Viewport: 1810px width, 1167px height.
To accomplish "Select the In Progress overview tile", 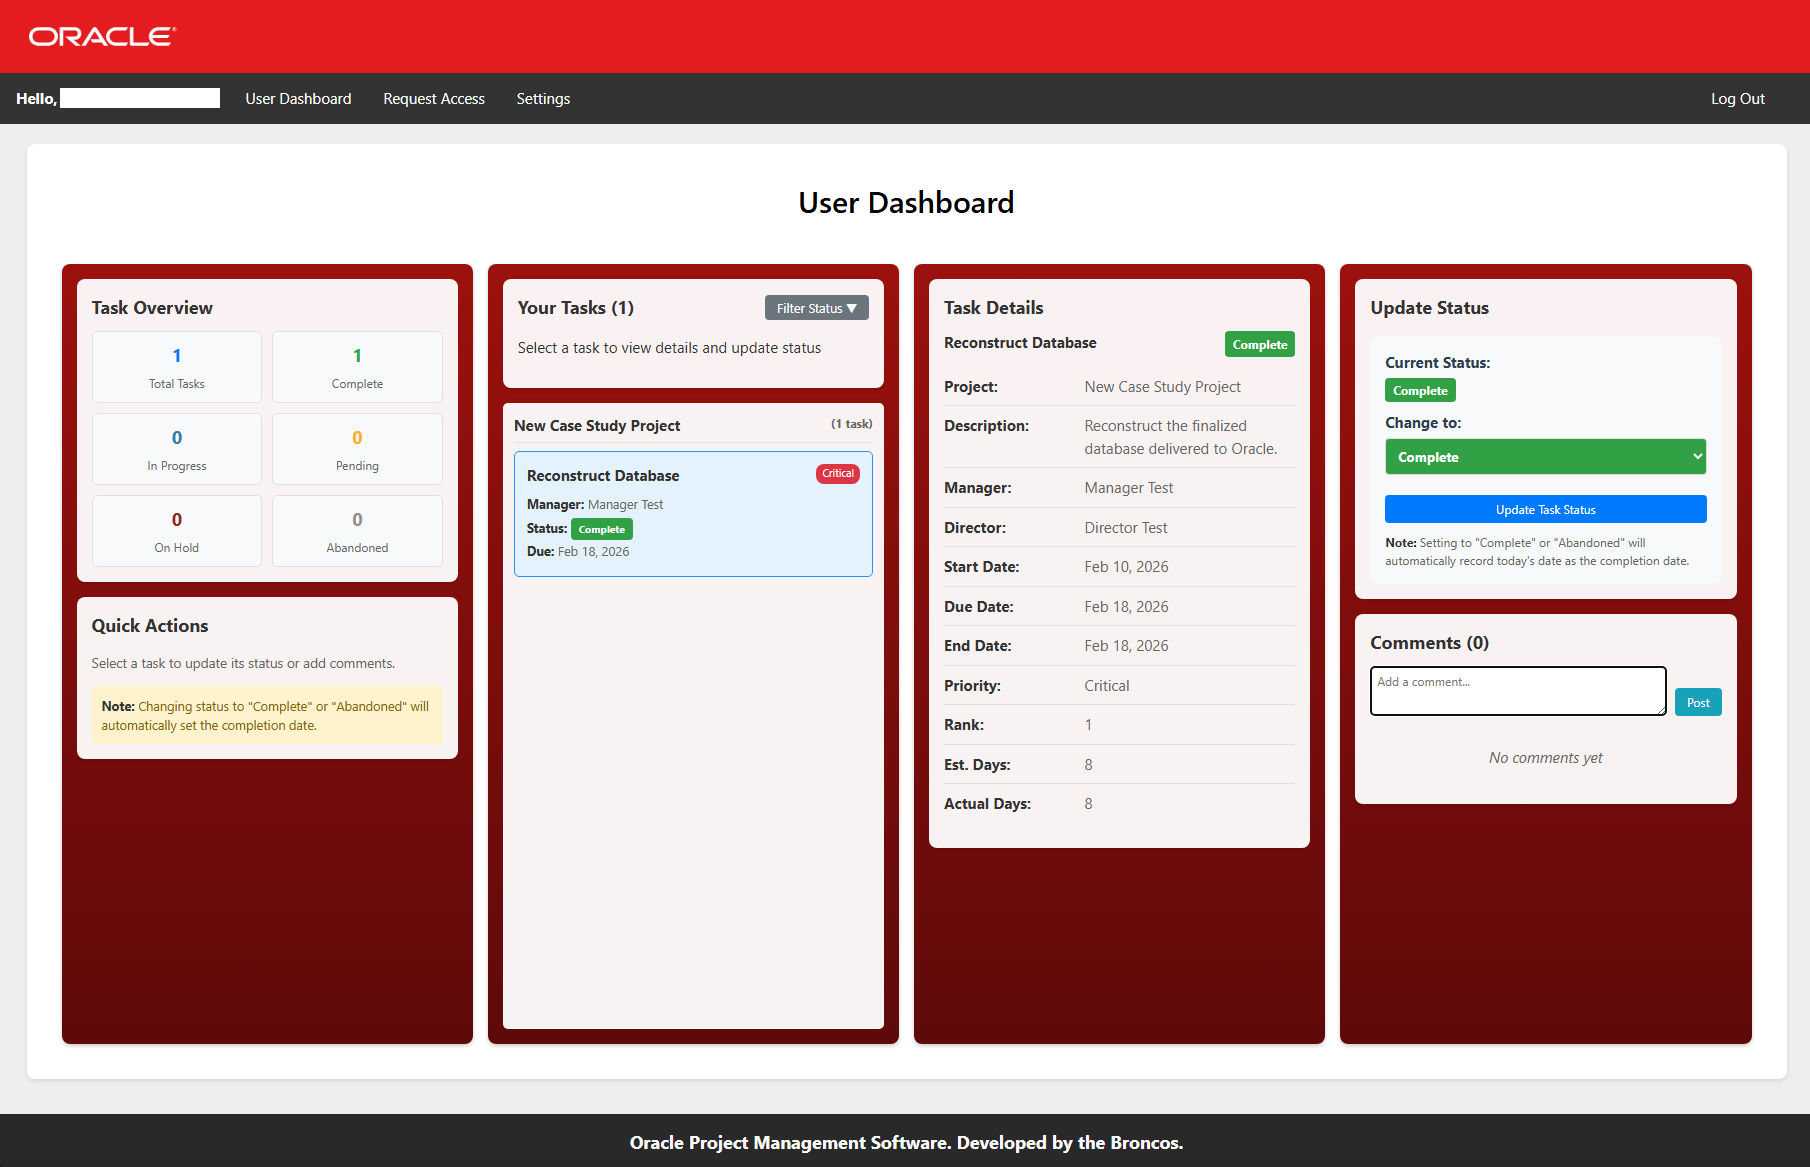I will [x=177, y=449].
